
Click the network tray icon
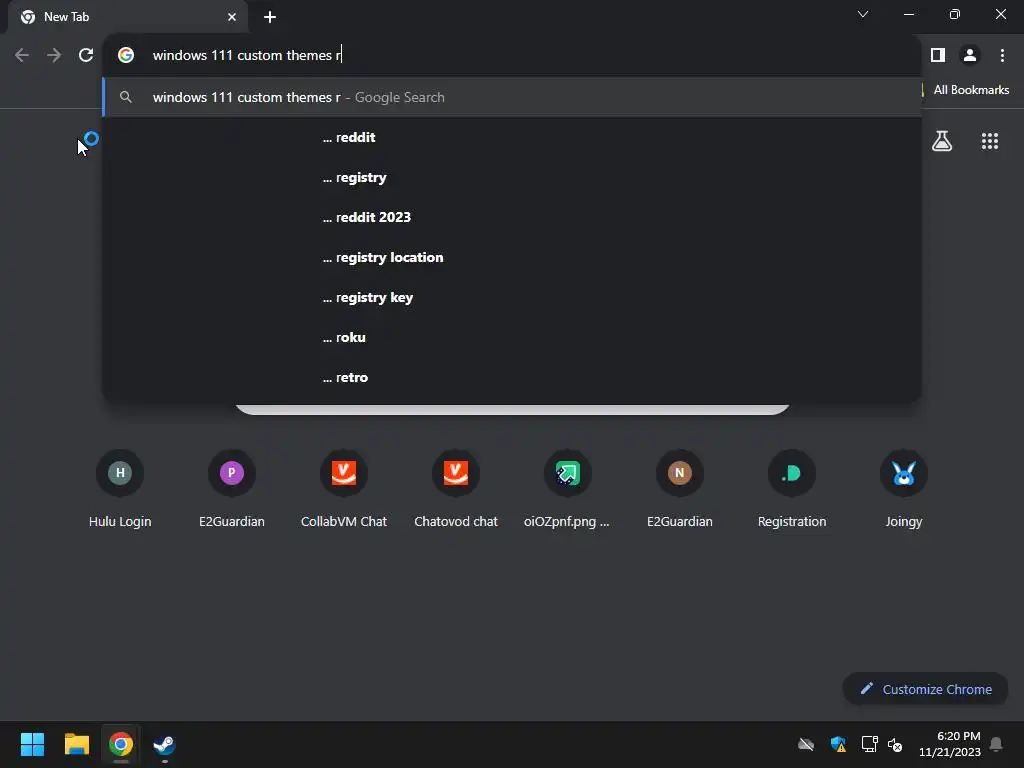pos(869,744)
